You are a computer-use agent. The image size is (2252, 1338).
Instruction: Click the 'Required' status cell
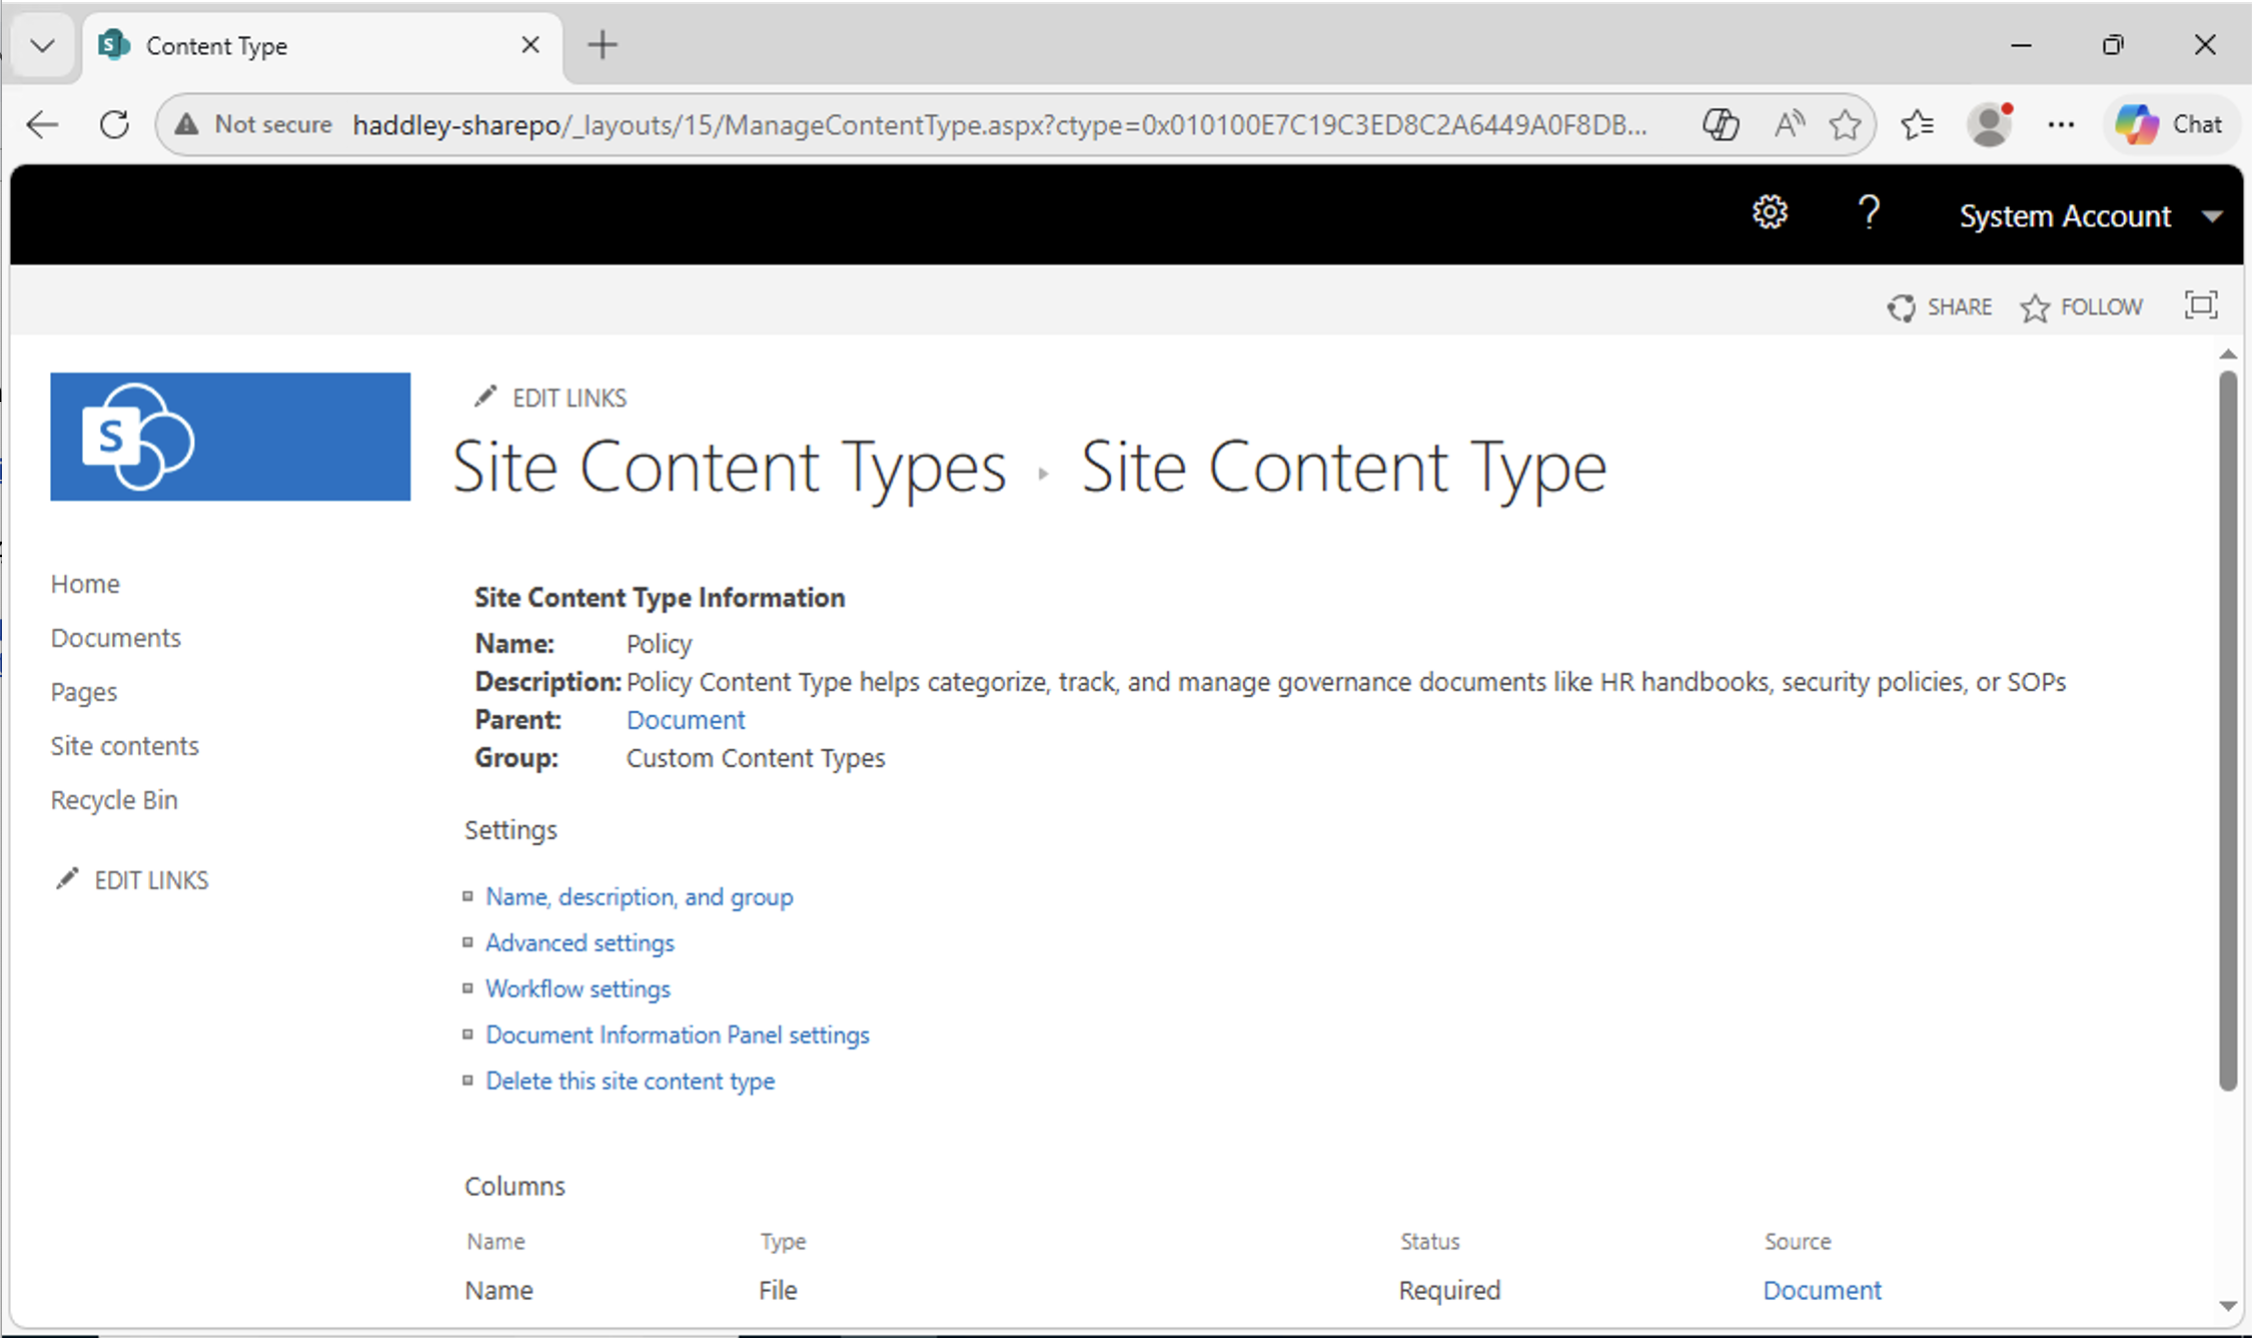[1449, 1290]
